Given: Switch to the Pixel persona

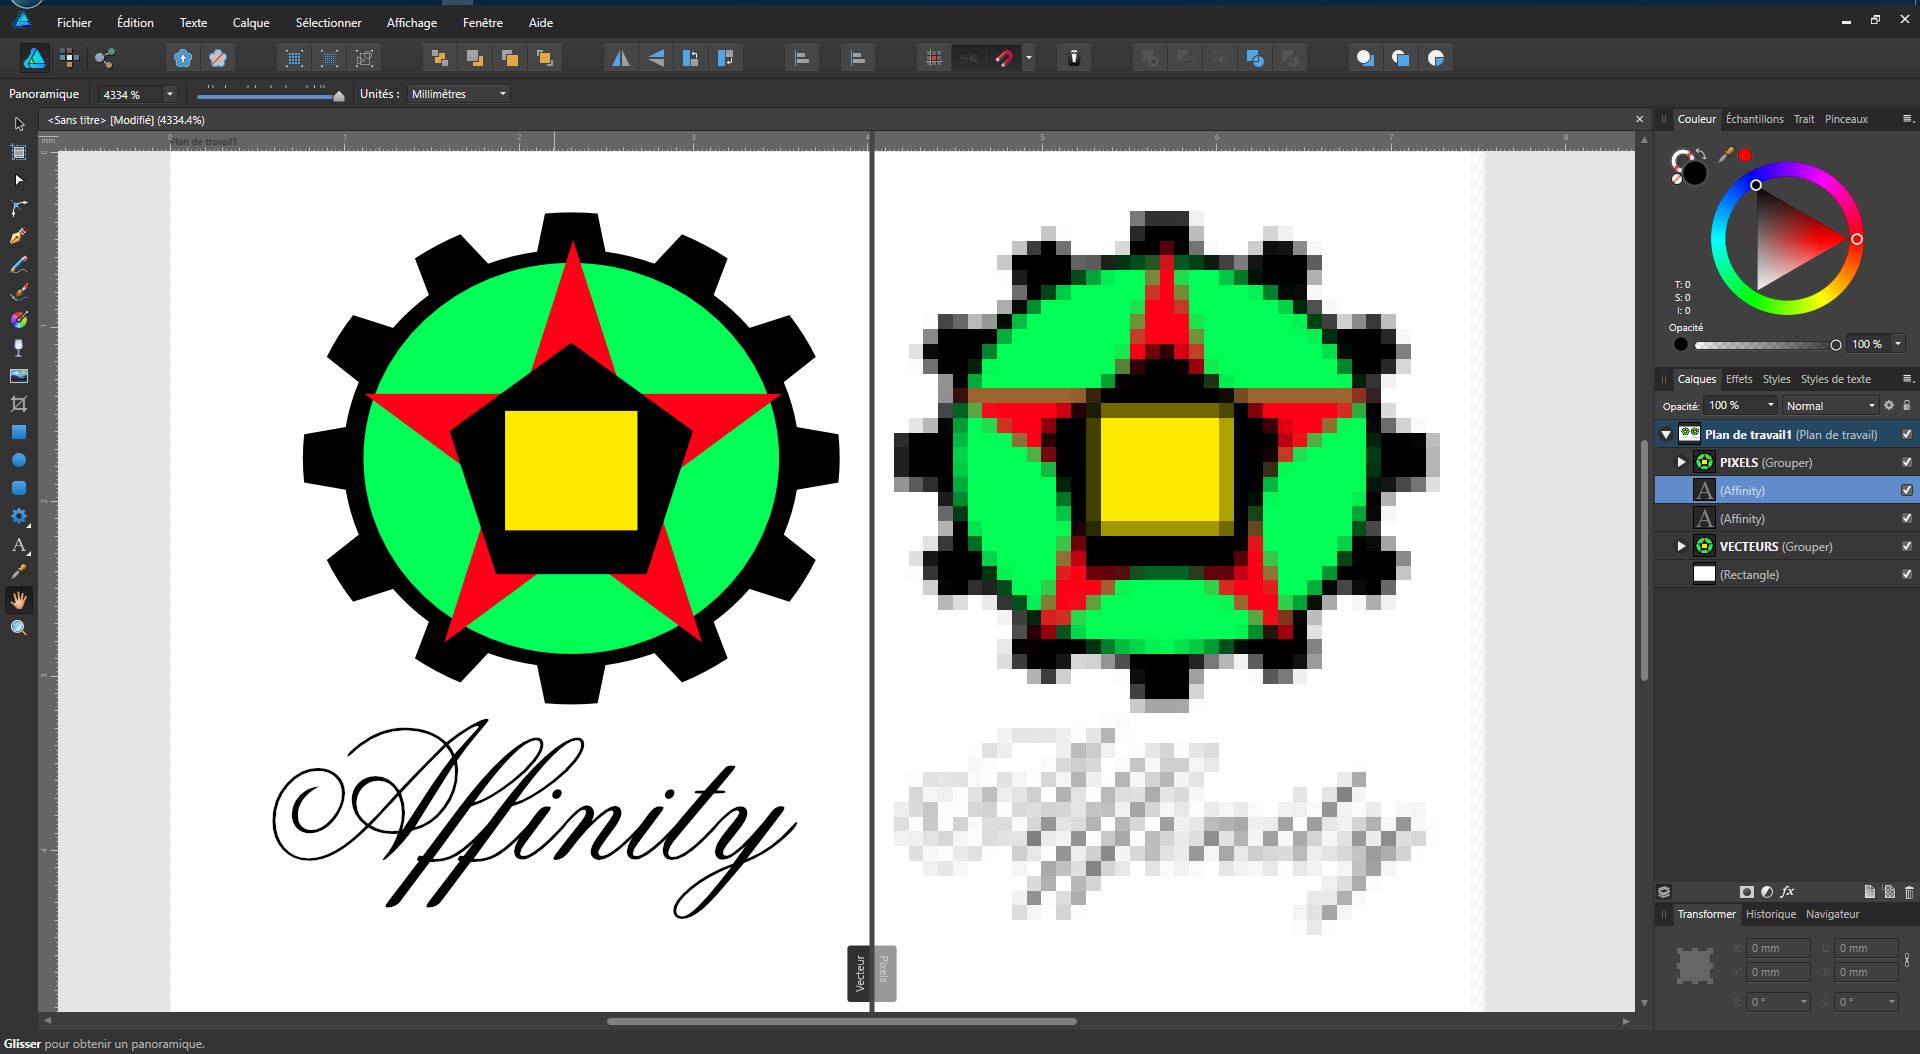Looking at the screenshot, I should point(69,58).
